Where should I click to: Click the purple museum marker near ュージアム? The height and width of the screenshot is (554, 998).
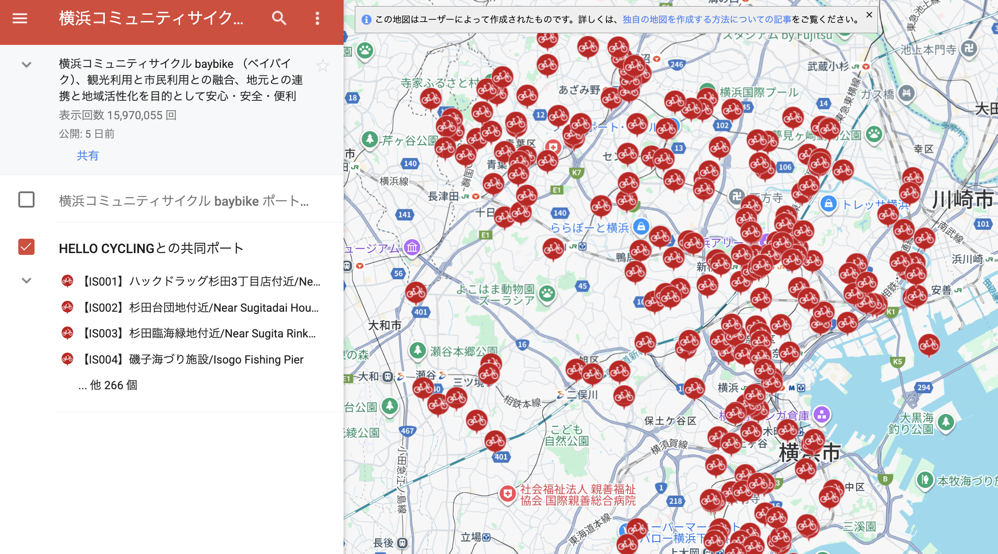coord(412,247)
